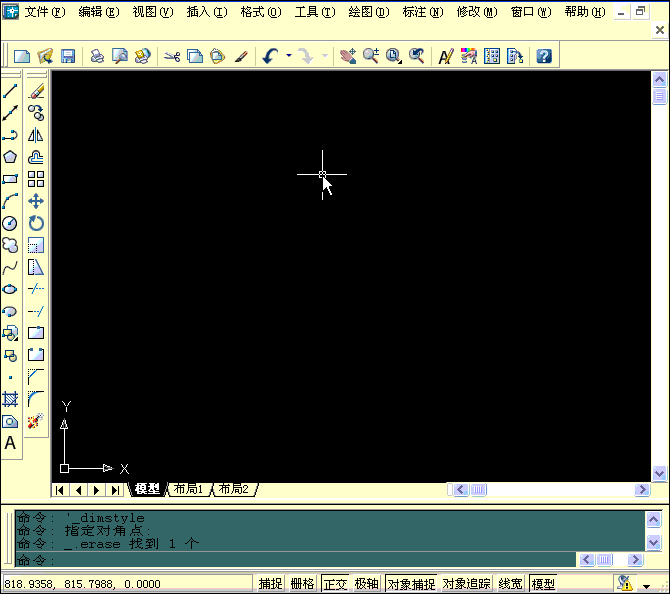Switch to the 布局1 tab
This screenshot has width=670, height=594.
pos(188,489)
